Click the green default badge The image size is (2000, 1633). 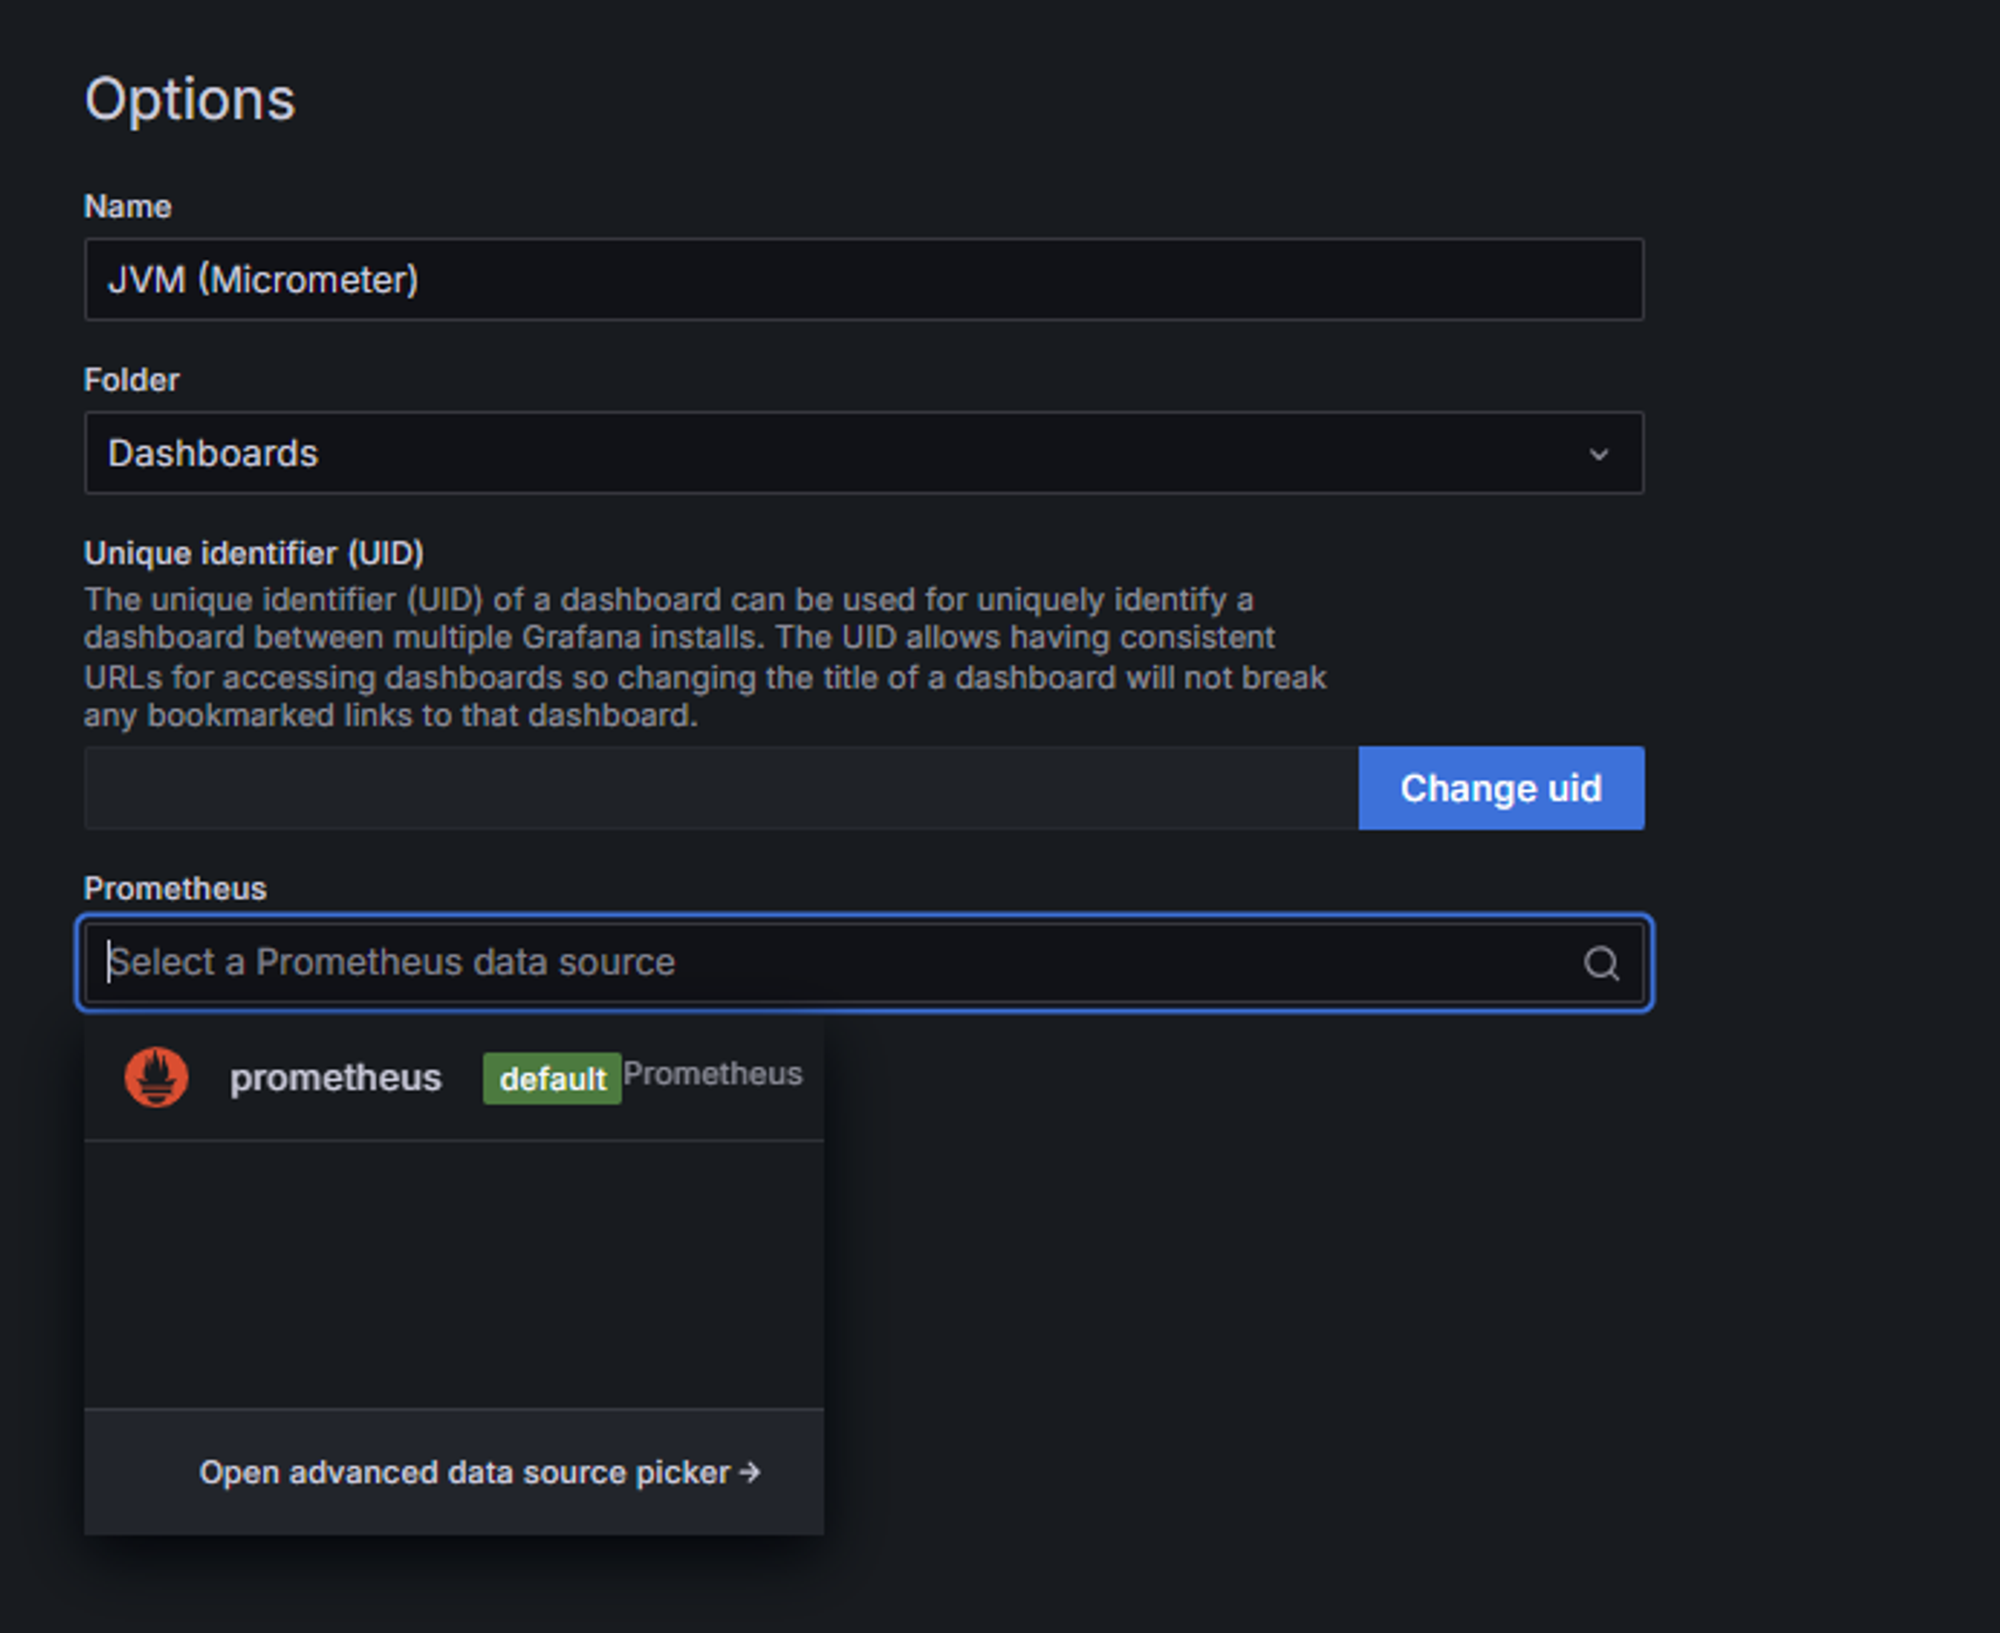(551, 1078)
